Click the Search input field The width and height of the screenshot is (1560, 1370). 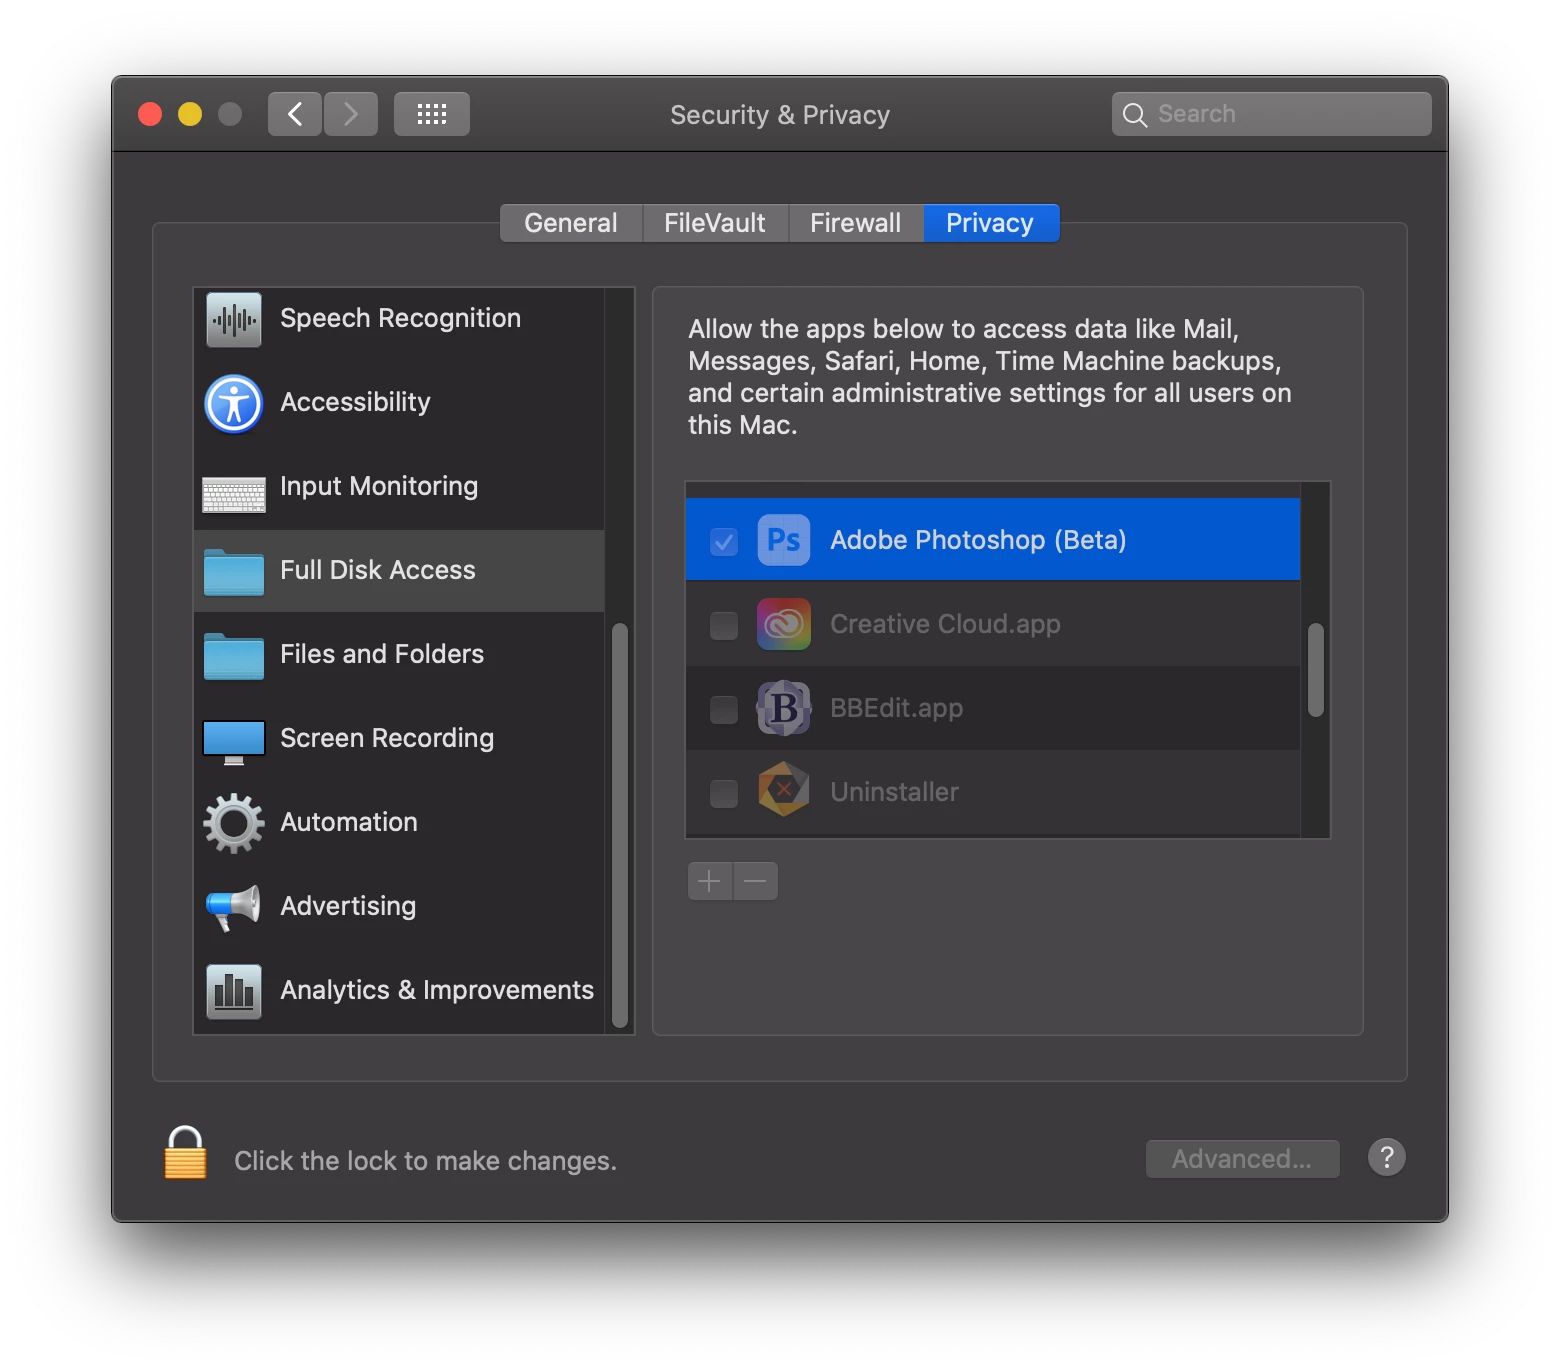pos(1272,114)
